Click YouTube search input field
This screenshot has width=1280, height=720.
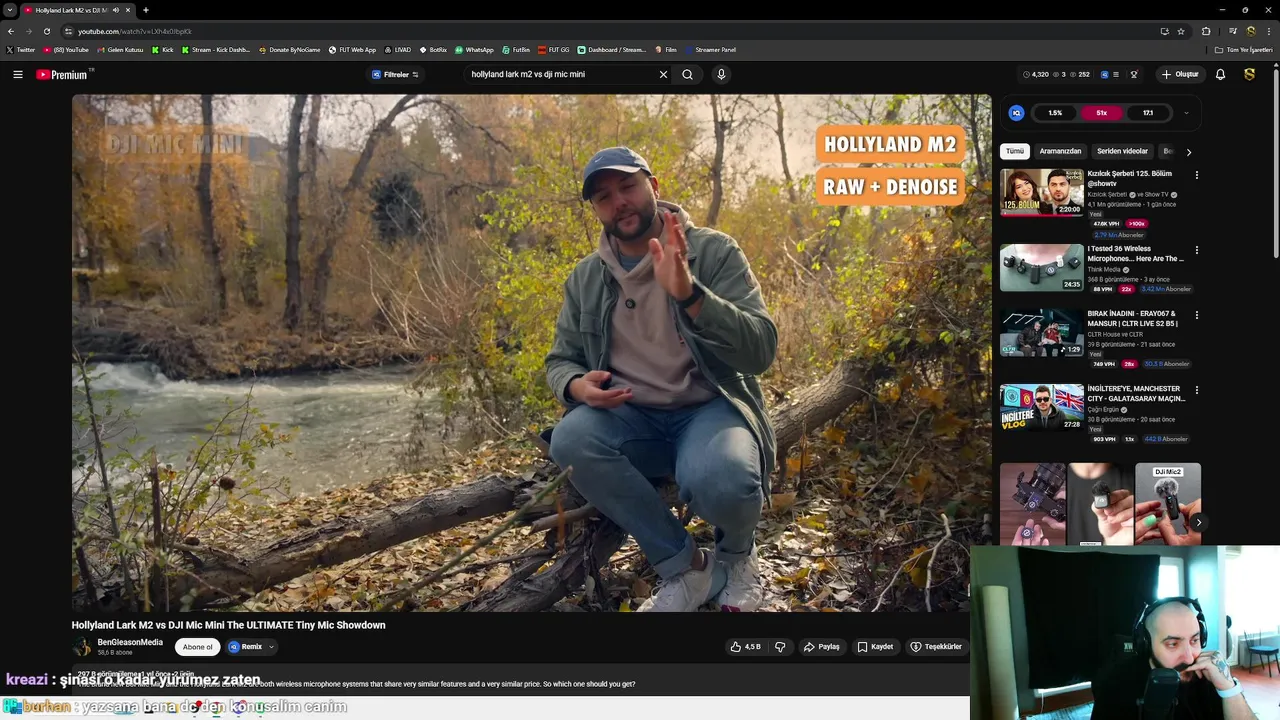point(560,74)
